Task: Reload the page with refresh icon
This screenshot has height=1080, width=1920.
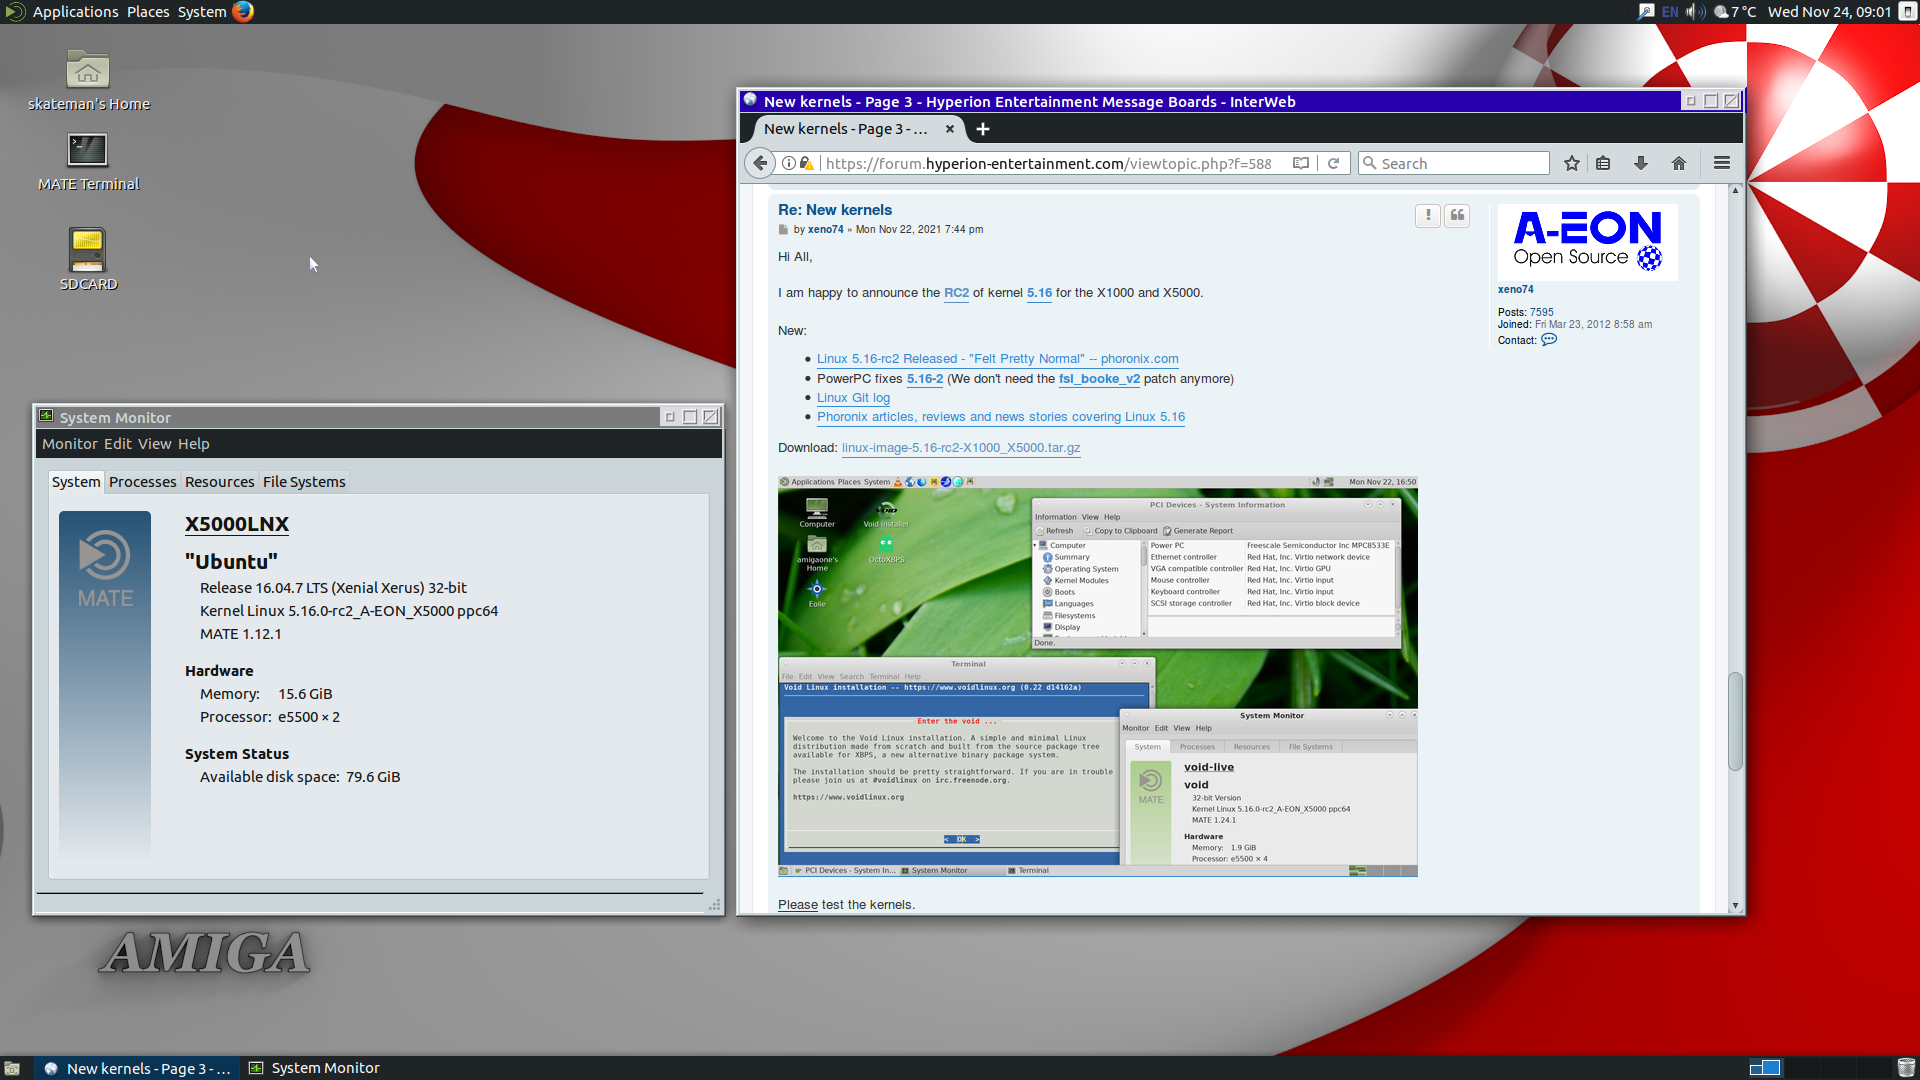Action: [1333, 163]
